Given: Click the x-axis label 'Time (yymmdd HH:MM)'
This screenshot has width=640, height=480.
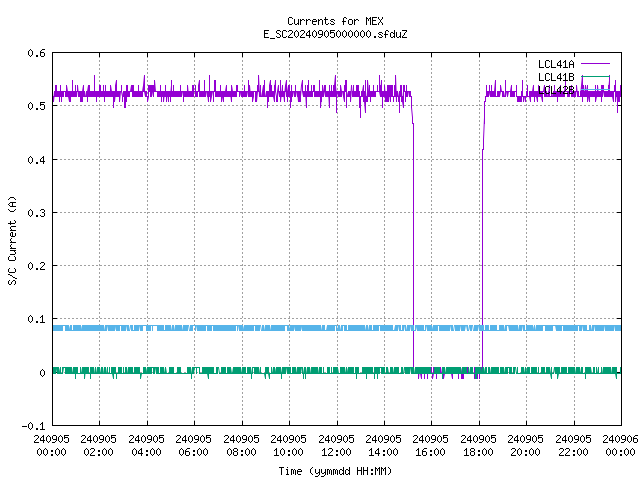Looking at the screenshot, I should pos(335,471).
